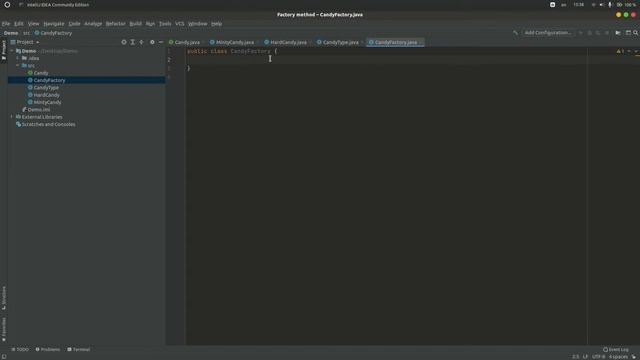Open the Window menu
The height and width of the screenshot is (360, 640).
198,24
